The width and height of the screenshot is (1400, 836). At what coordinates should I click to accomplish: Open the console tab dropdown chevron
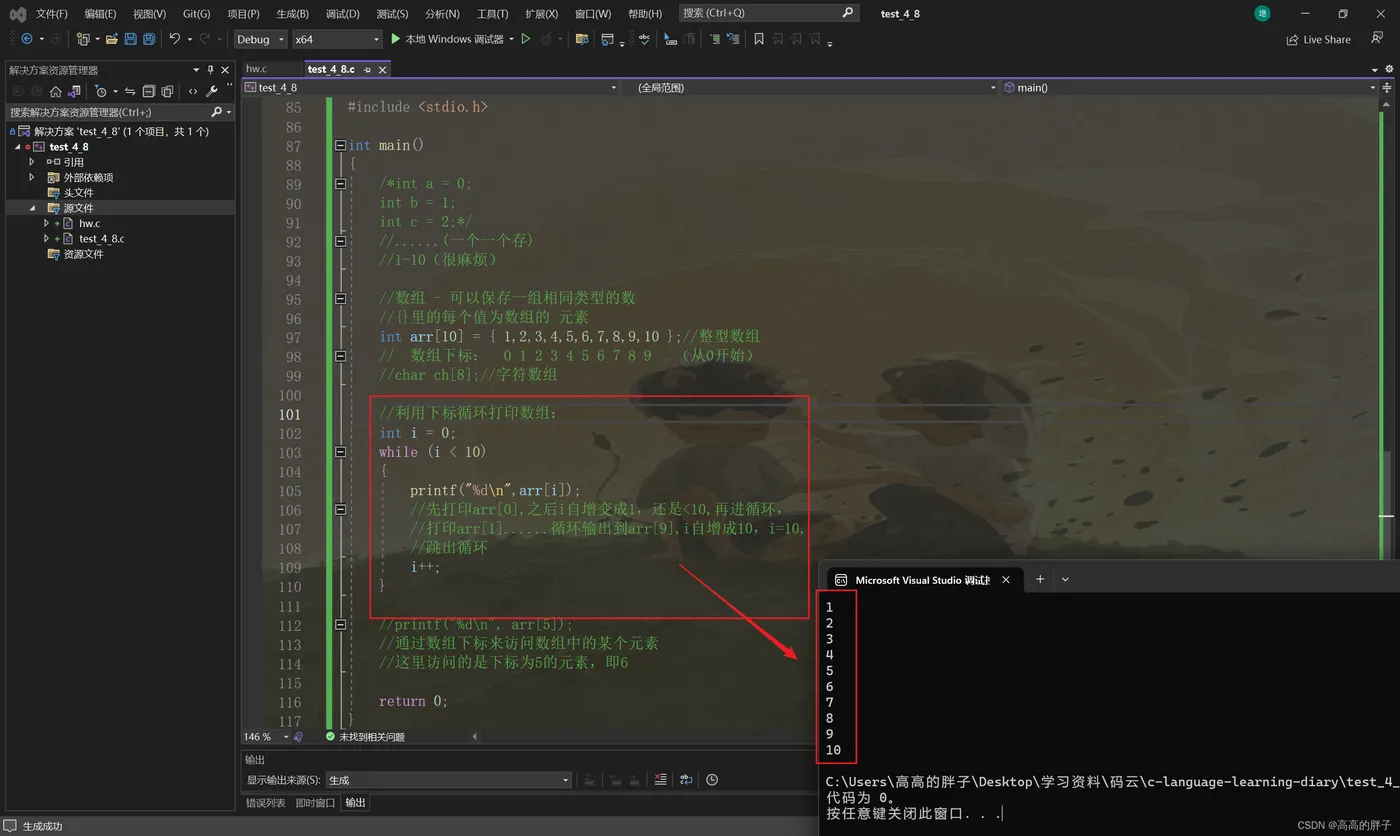click(1065, 579)
